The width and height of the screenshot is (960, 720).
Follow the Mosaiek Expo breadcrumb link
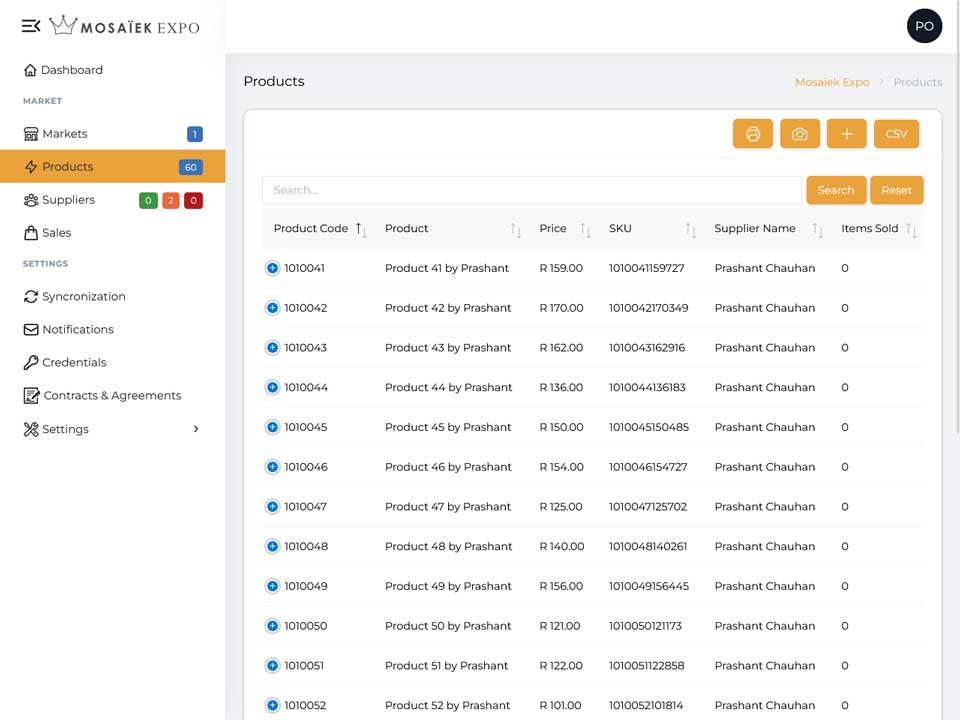pyautogui.click(x=832, y=82)
